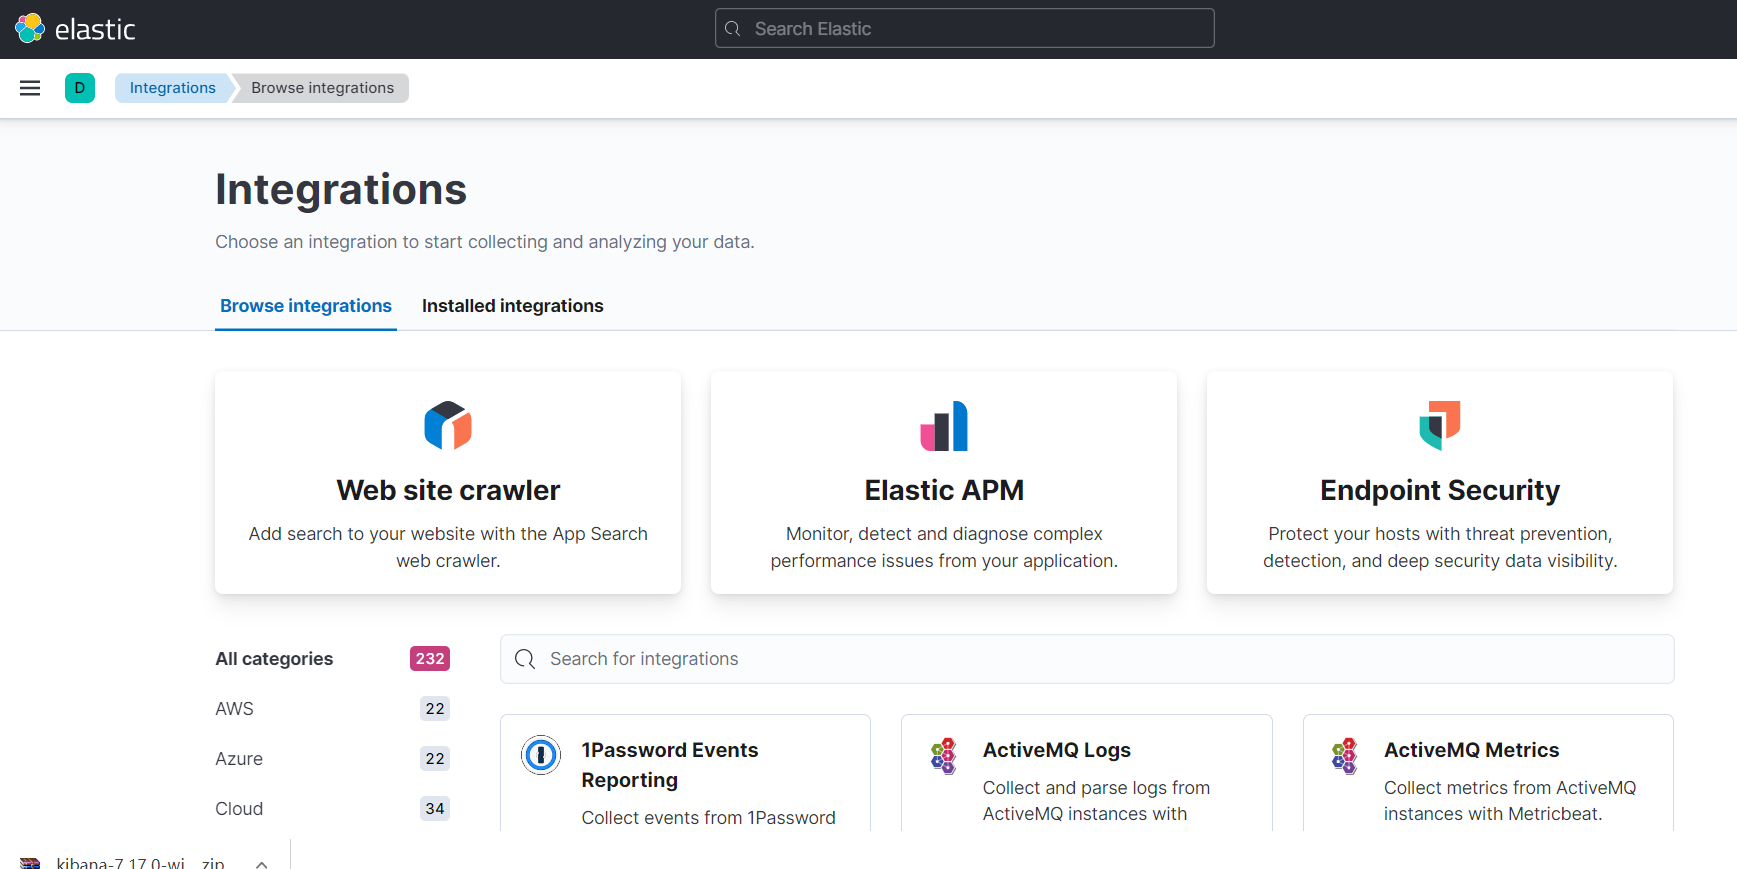
Task: Click the ActiveMQ Logs icon
Action: pos(943,756)
